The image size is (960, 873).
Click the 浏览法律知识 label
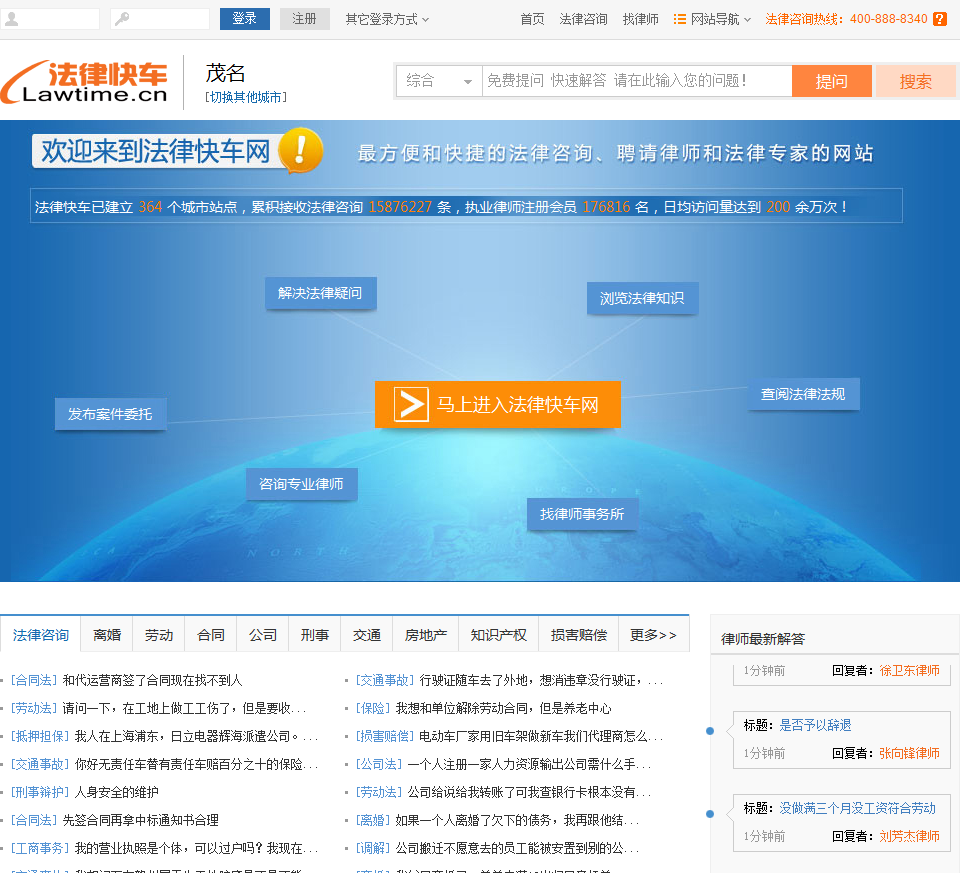tap(642, 298)
